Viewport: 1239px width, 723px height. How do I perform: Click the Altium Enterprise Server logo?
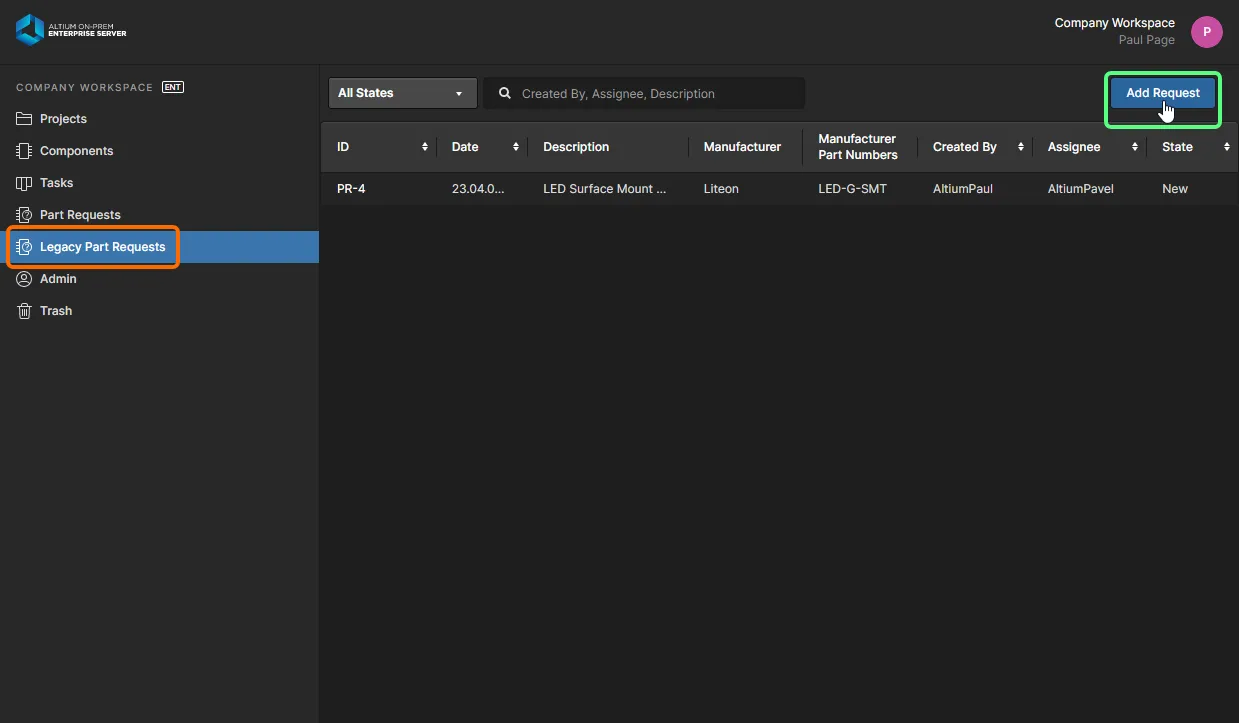[71, 30]
